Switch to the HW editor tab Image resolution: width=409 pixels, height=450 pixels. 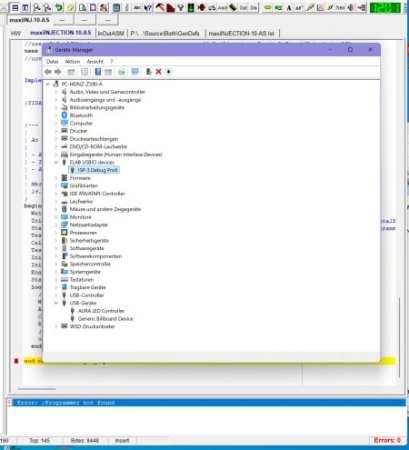16,33
